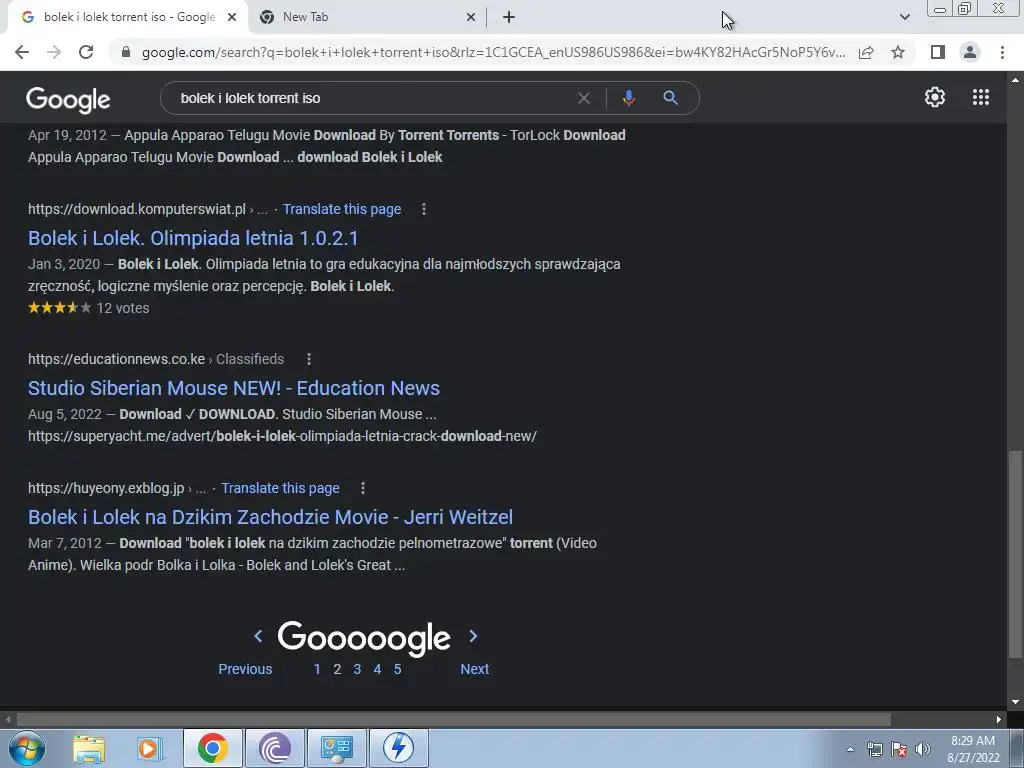
Task: Jump to results page 5
Action: click(397, 669)
